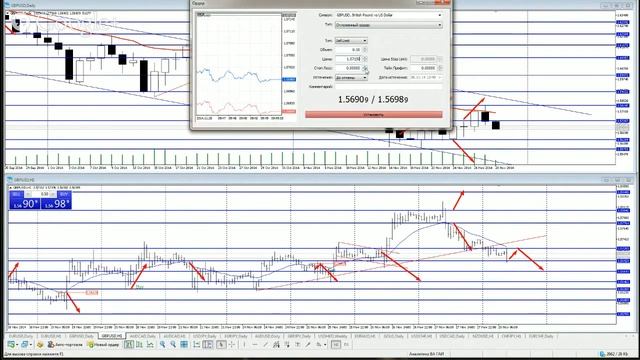Click the tick chart preview in order dialog

click(239, 64)
